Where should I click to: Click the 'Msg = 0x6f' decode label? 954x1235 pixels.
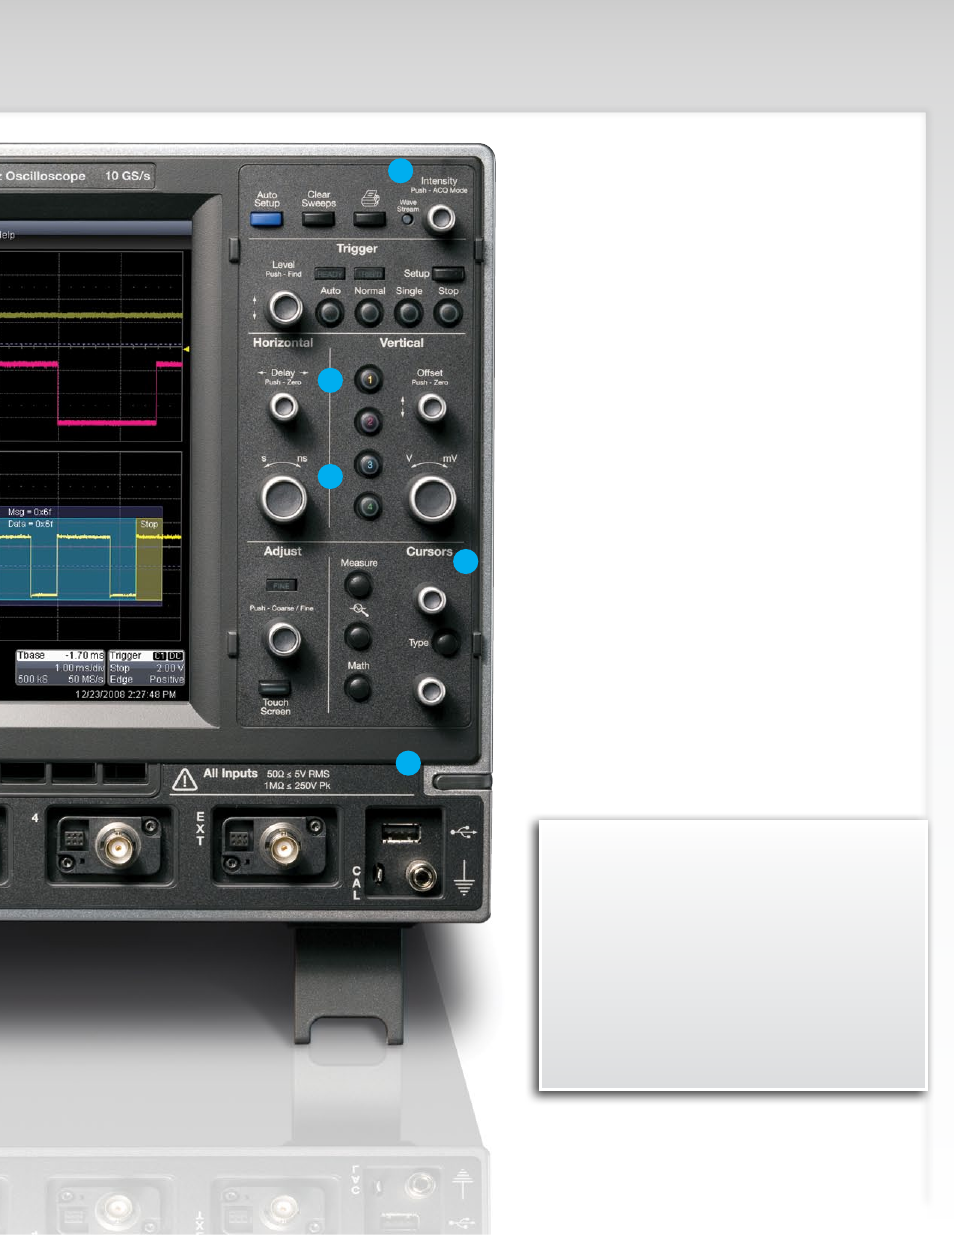point(30,512)
